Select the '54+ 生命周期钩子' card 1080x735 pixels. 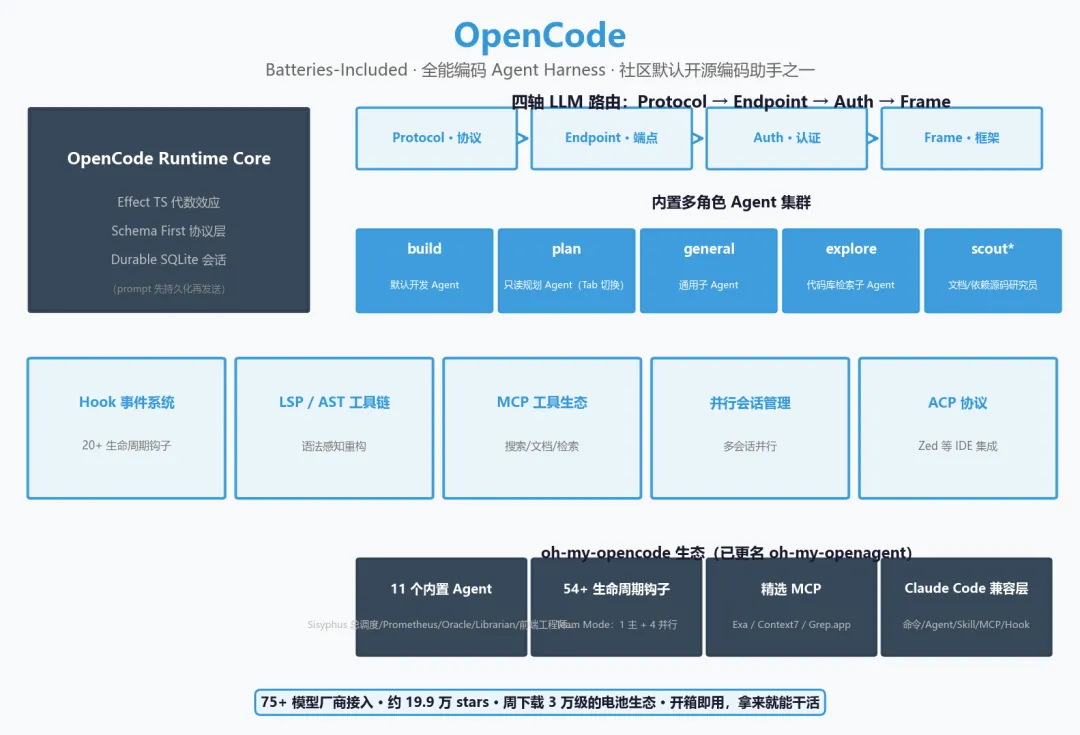[616, 607]
